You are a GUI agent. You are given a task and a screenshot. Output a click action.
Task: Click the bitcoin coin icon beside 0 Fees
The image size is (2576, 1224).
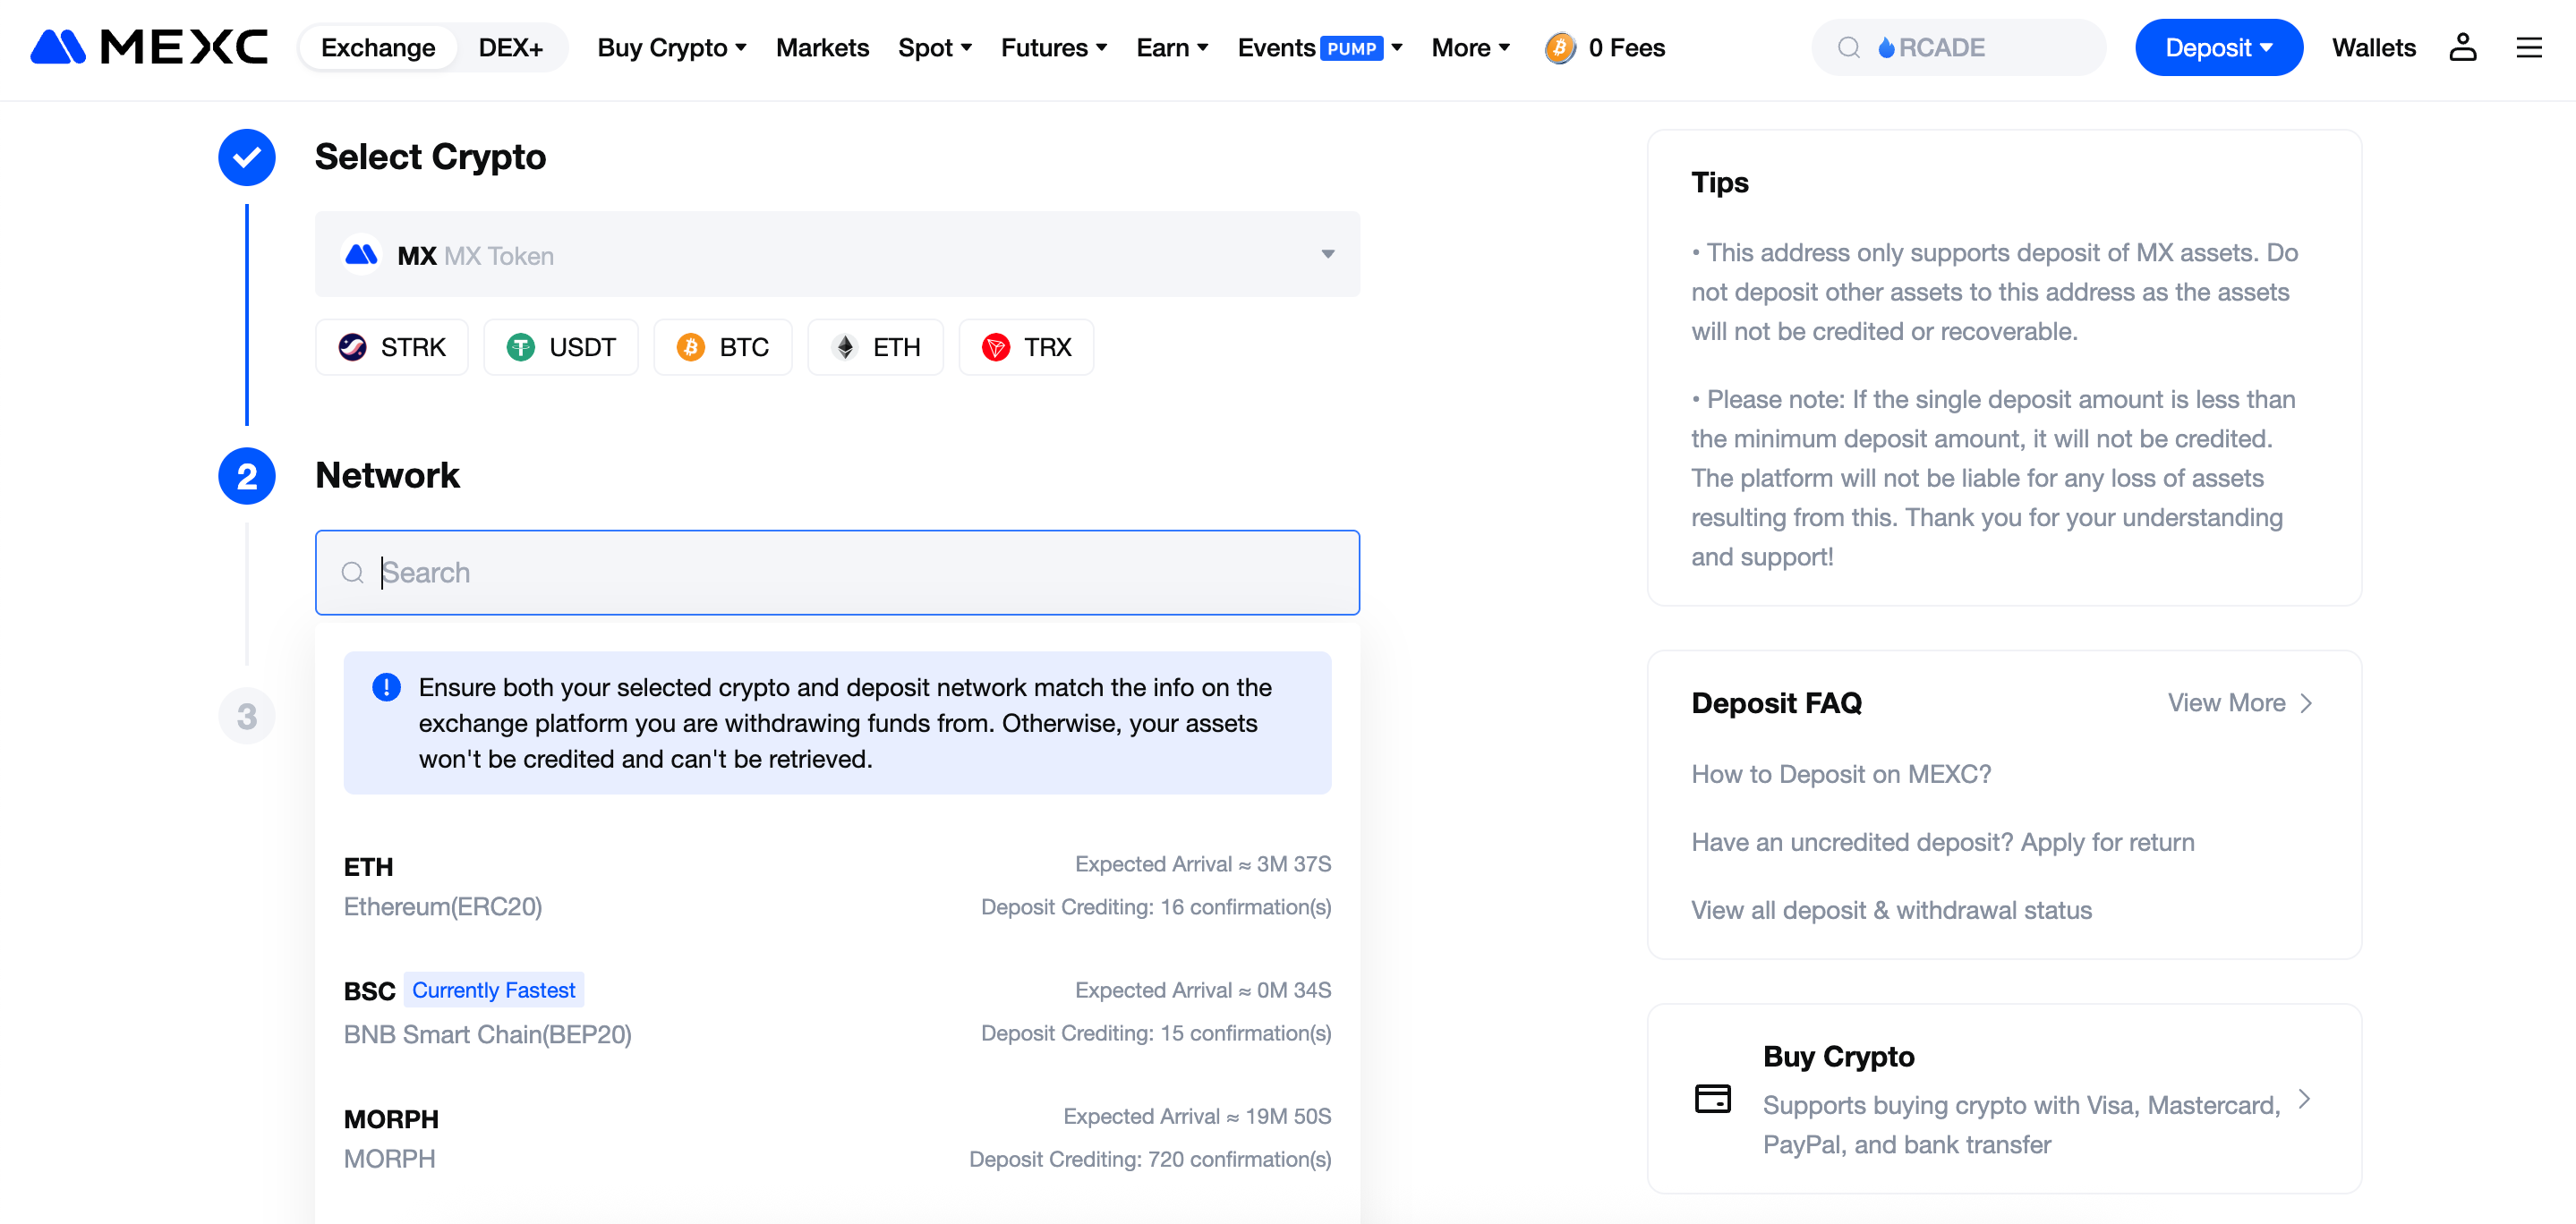coord(1559,47)
